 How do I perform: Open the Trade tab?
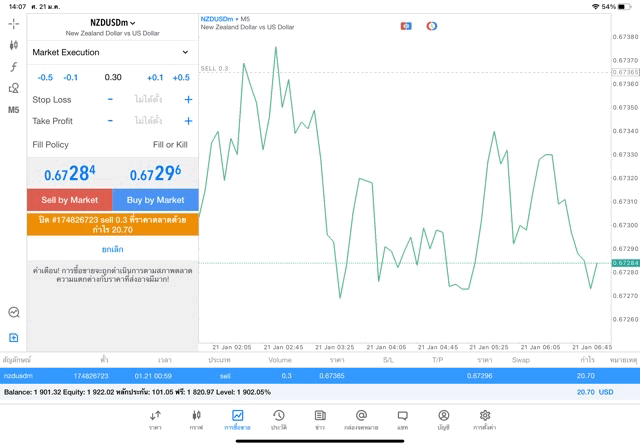point(237,420)
